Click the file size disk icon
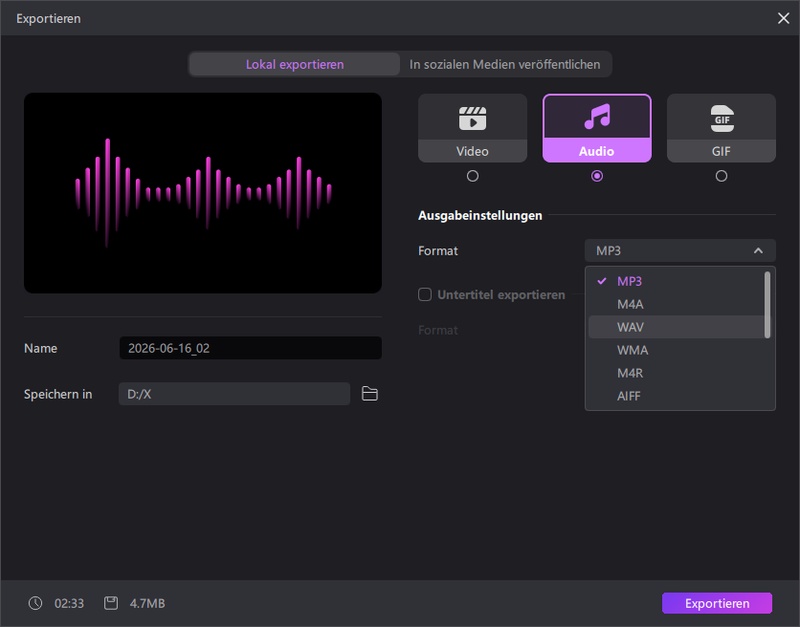This screenshot has height=627, width=800. coord(111,603)
